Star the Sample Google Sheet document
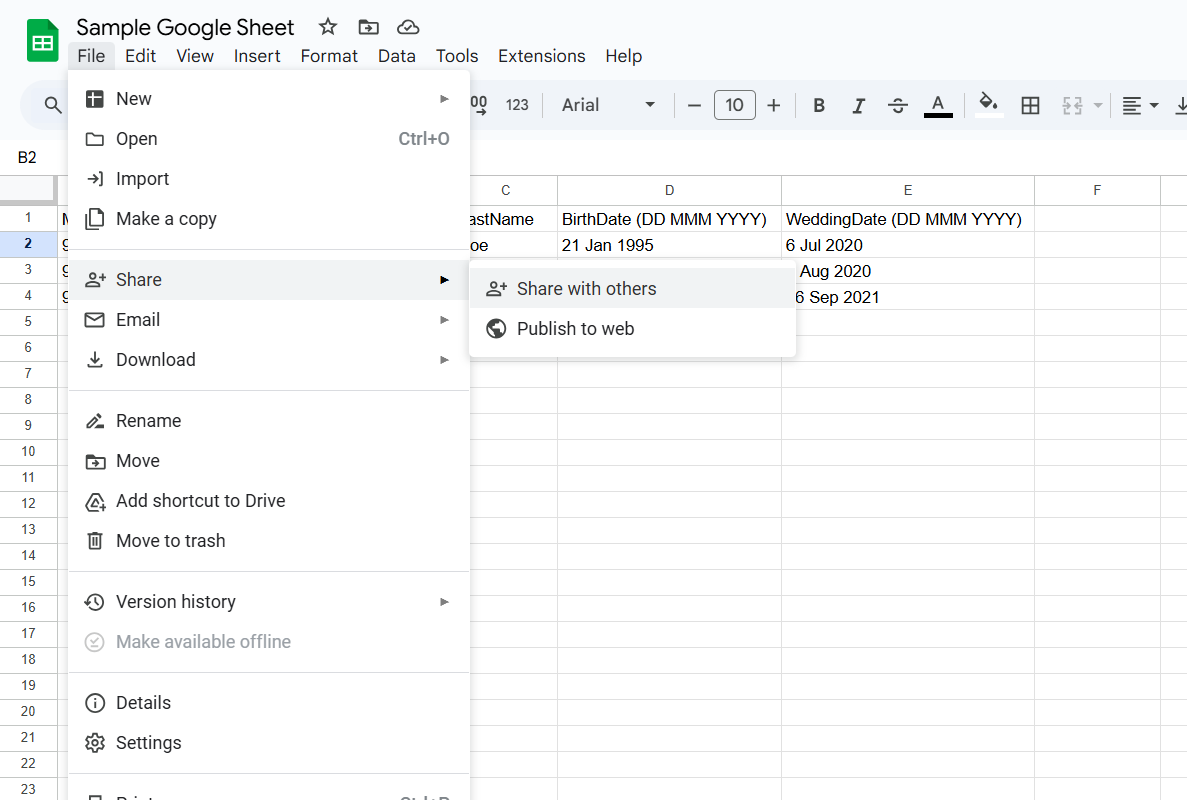The height and width of the screenshot is (800, 1187). (328, 27)
